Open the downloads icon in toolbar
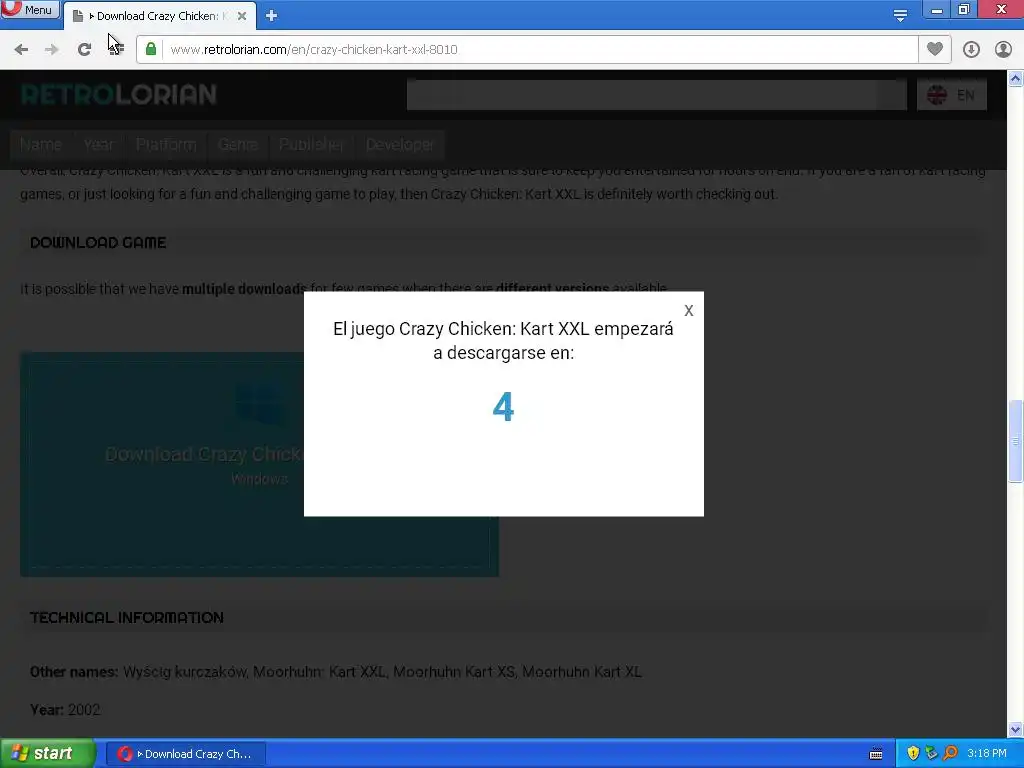Image resolution: width=1024 pixels, height=768 pixels. (971, 50)
